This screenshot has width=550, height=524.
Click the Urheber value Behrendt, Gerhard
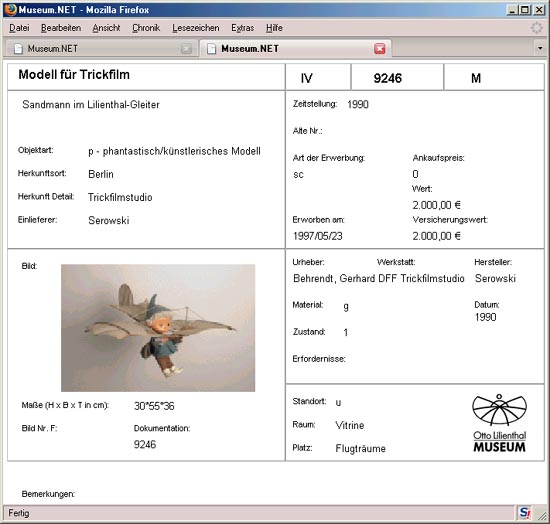(x=335, y=278)
